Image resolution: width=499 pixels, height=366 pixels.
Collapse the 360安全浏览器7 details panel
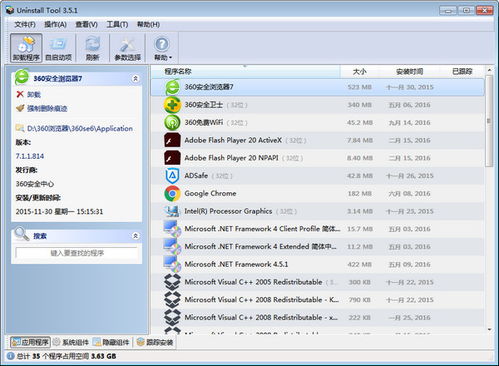[135, 79]
